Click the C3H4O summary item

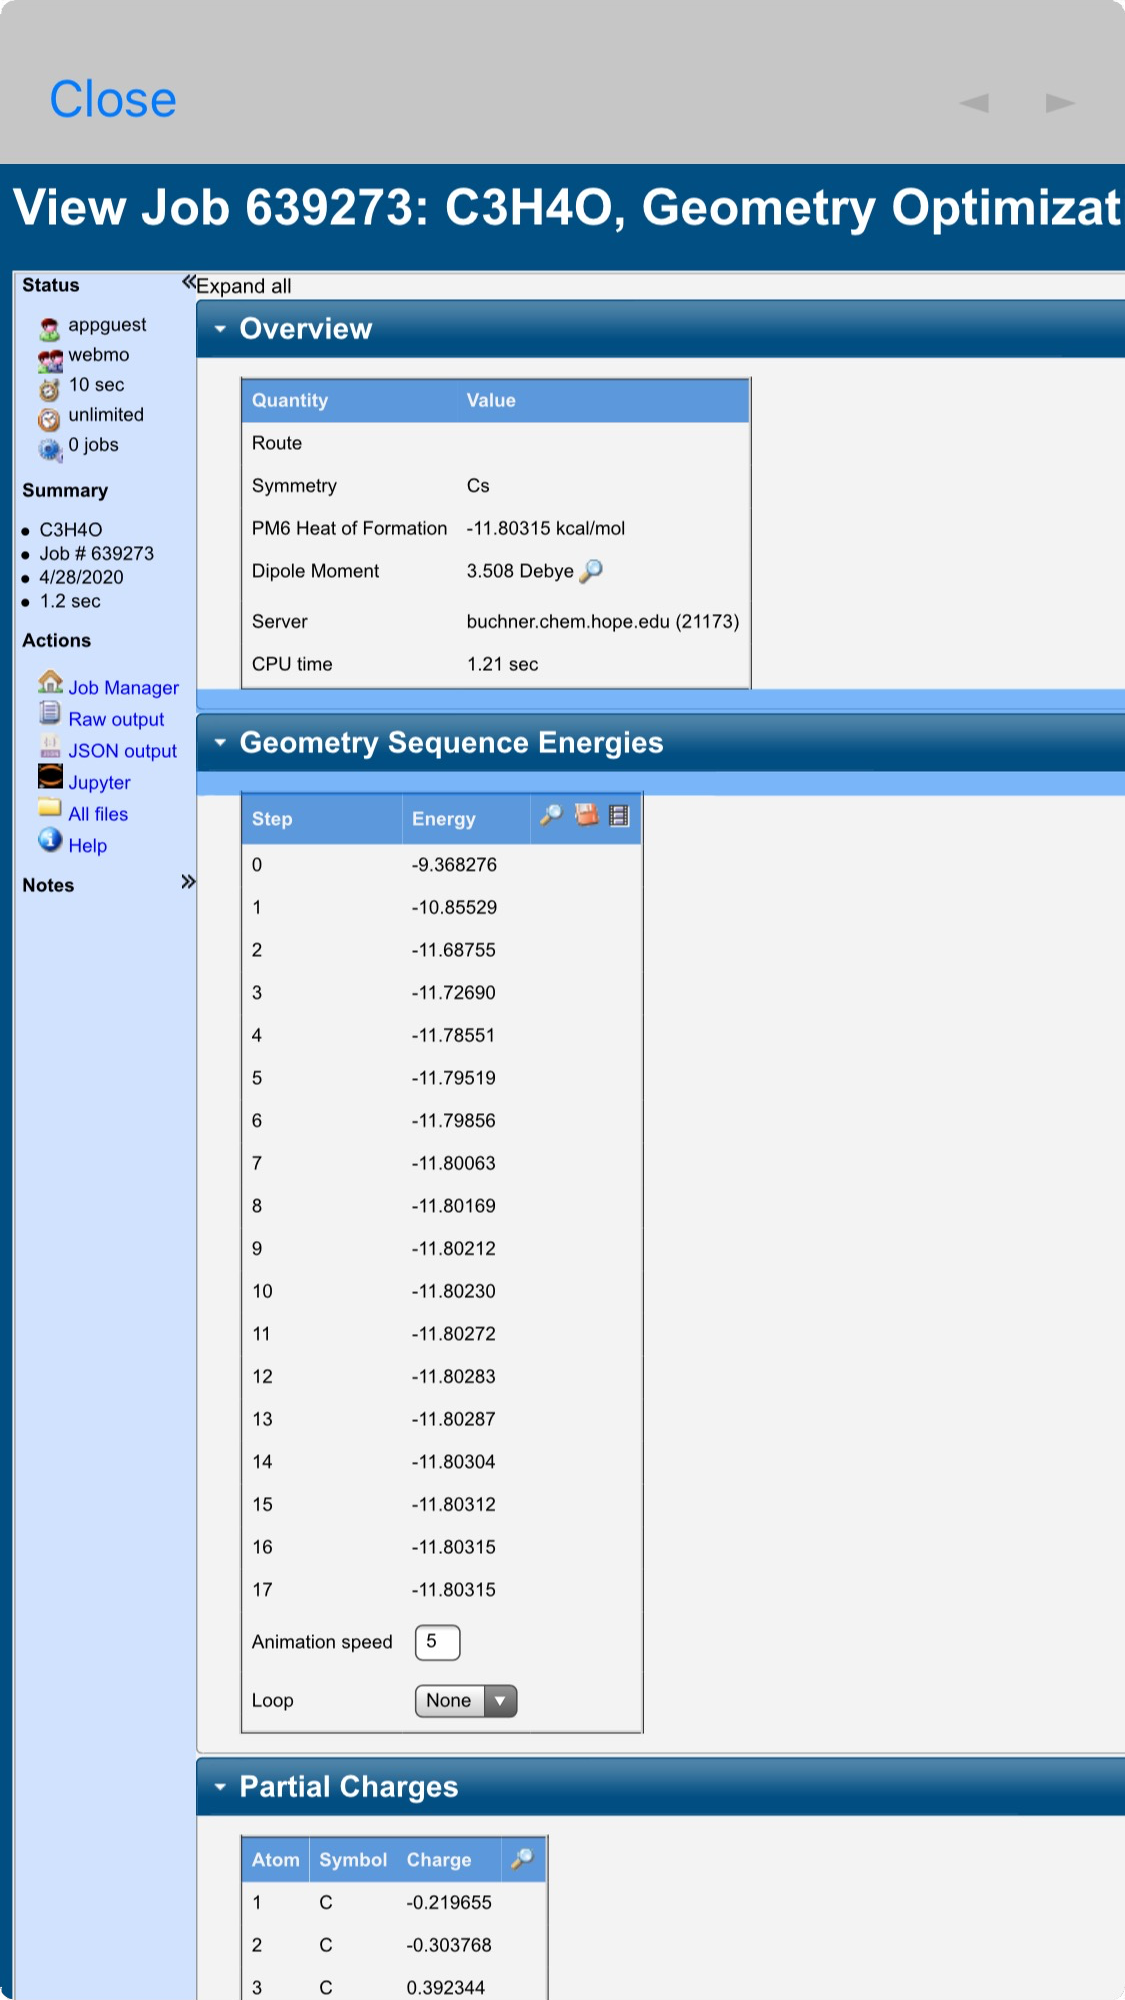[x=71, y=530]
